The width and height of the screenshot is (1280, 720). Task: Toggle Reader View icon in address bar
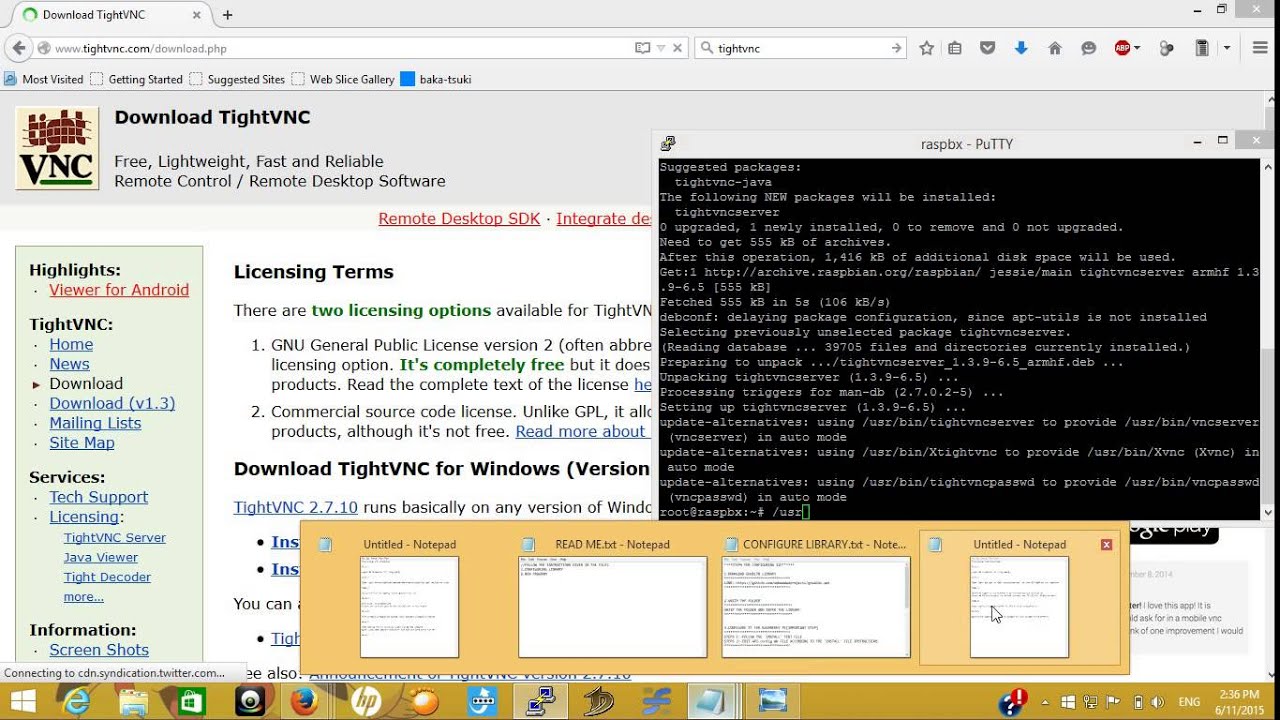[x=643, y=48]
